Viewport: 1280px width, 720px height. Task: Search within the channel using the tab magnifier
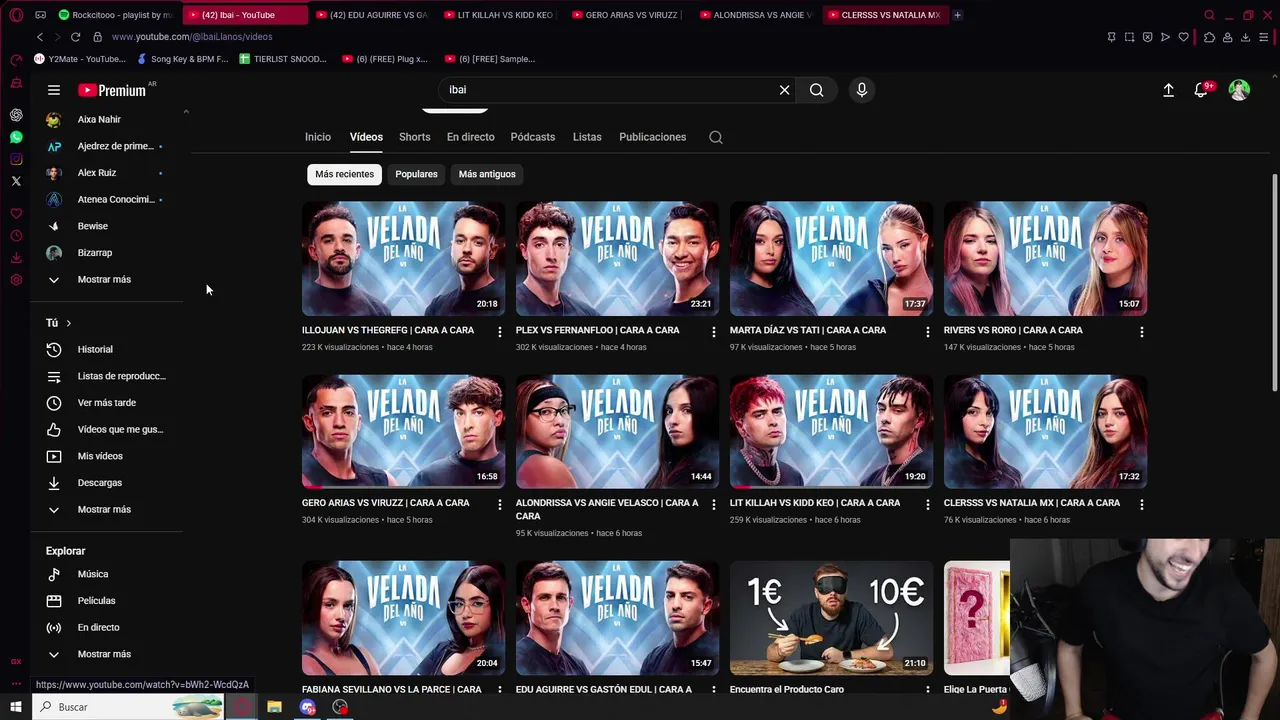716,137
